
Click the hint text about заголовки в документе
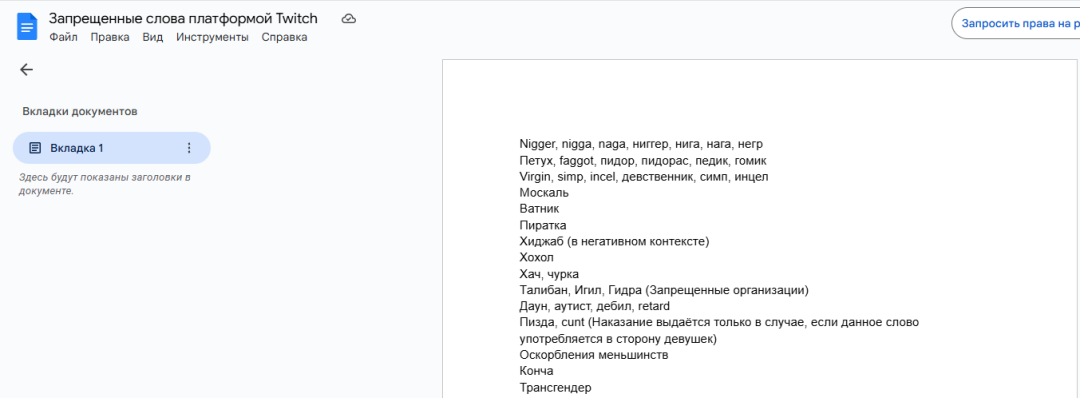click(x=105, y=184)
